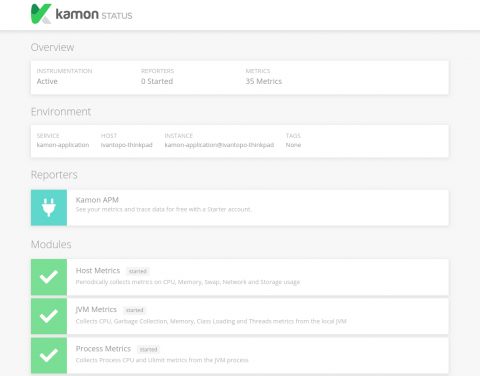Click the Kamon logo icon
This screenshot has height=376, width=480.
pos(41,14)
